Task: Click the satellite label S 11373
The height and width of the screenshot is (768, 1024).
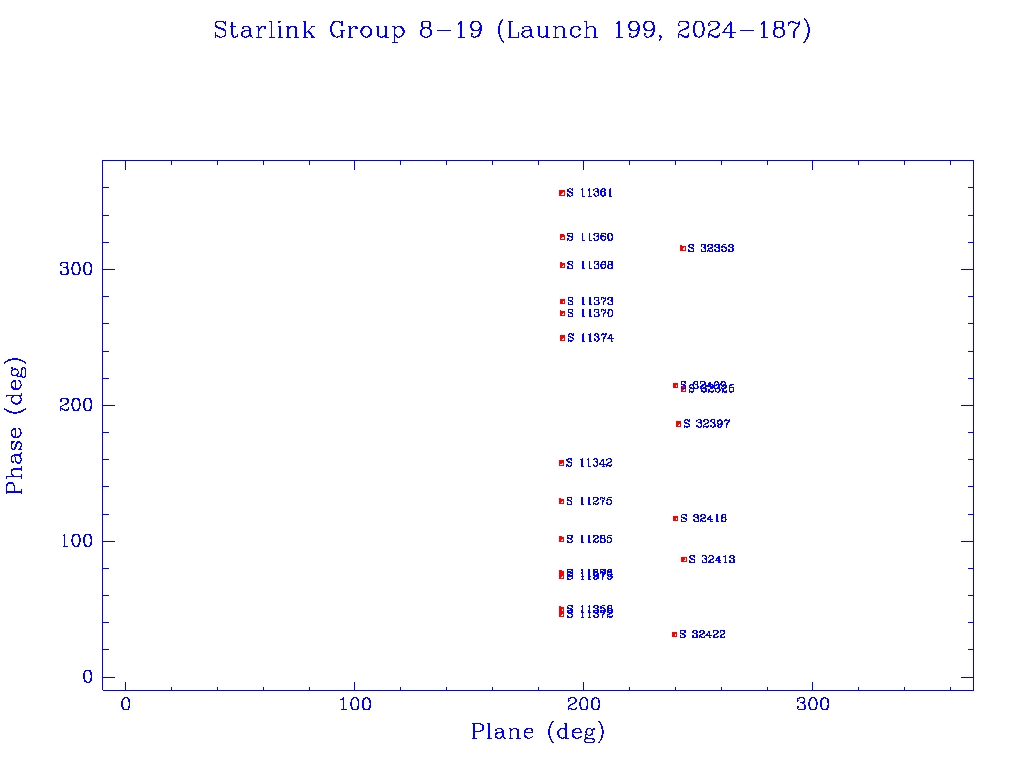Action: (590, 301)
